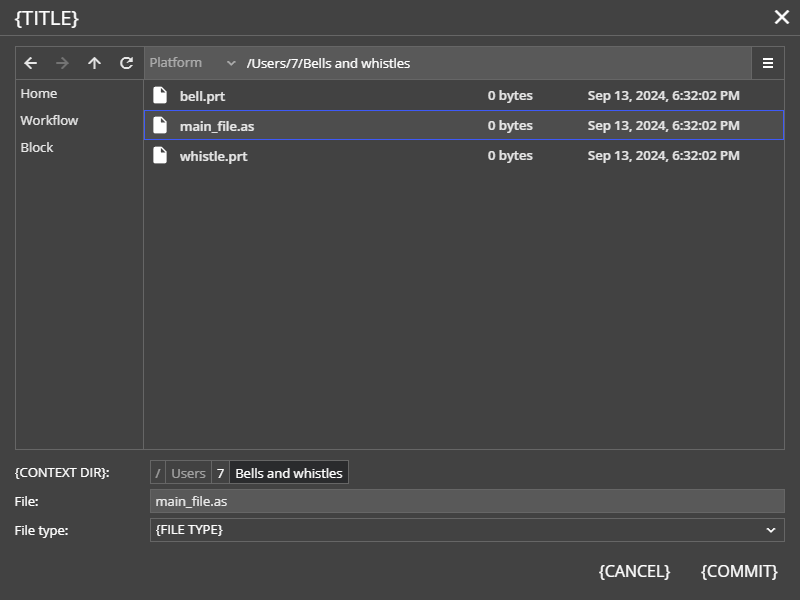Click the root slash breadcrumb
Screen dimensions: 800x600
point(158,473)
